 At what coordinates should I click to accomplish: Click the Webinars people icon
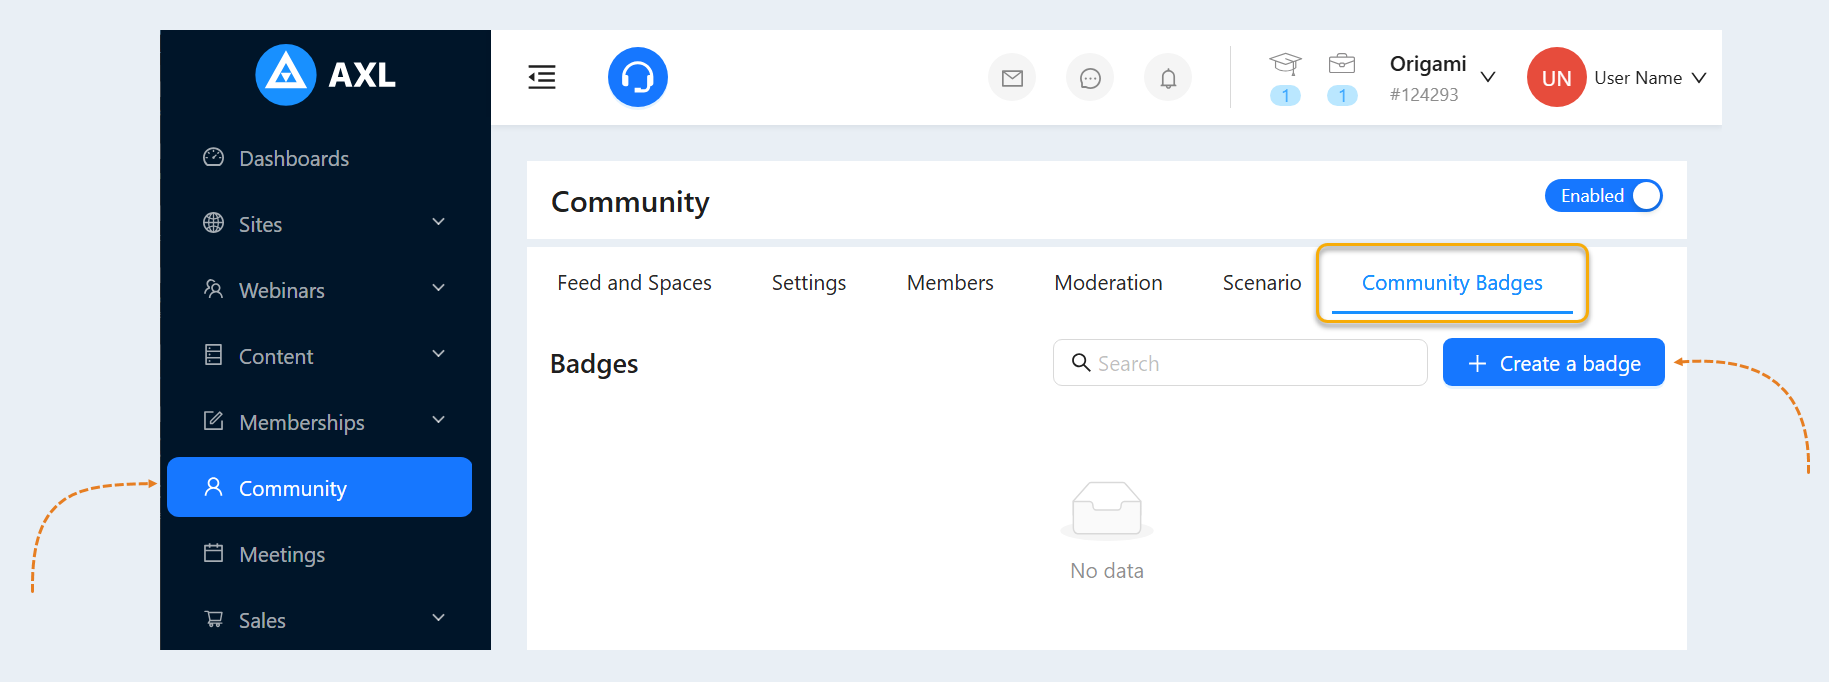pyautogui.click(x=213, y=289)
